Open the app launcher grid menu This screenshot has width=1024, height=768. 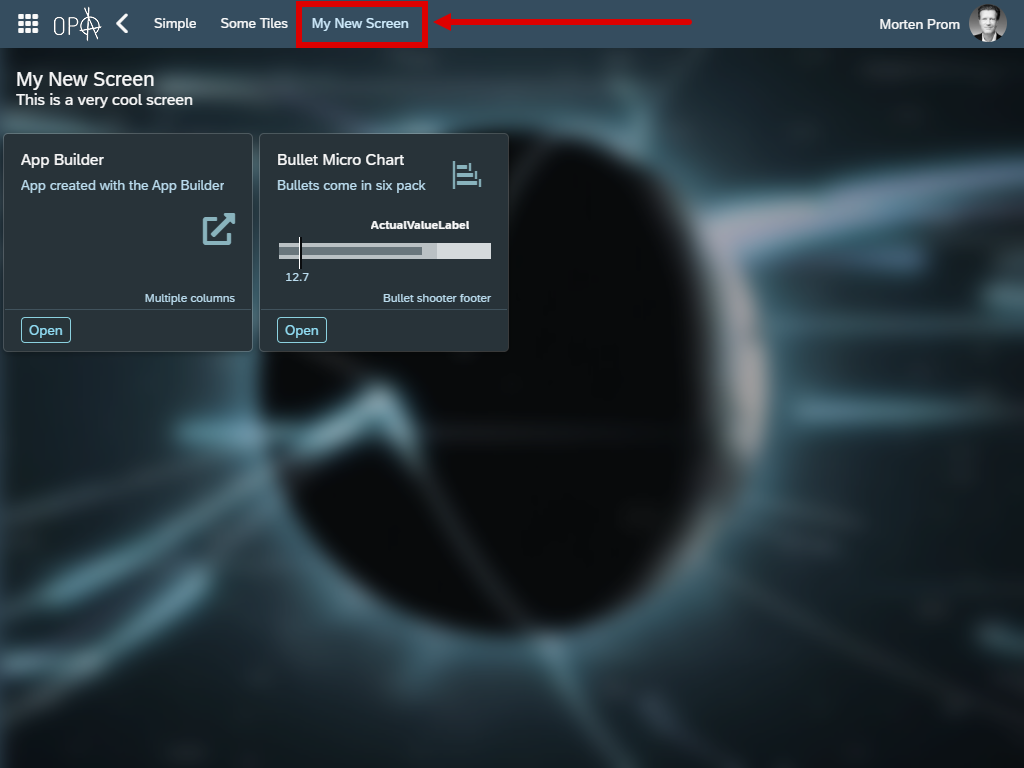point(28,24)
